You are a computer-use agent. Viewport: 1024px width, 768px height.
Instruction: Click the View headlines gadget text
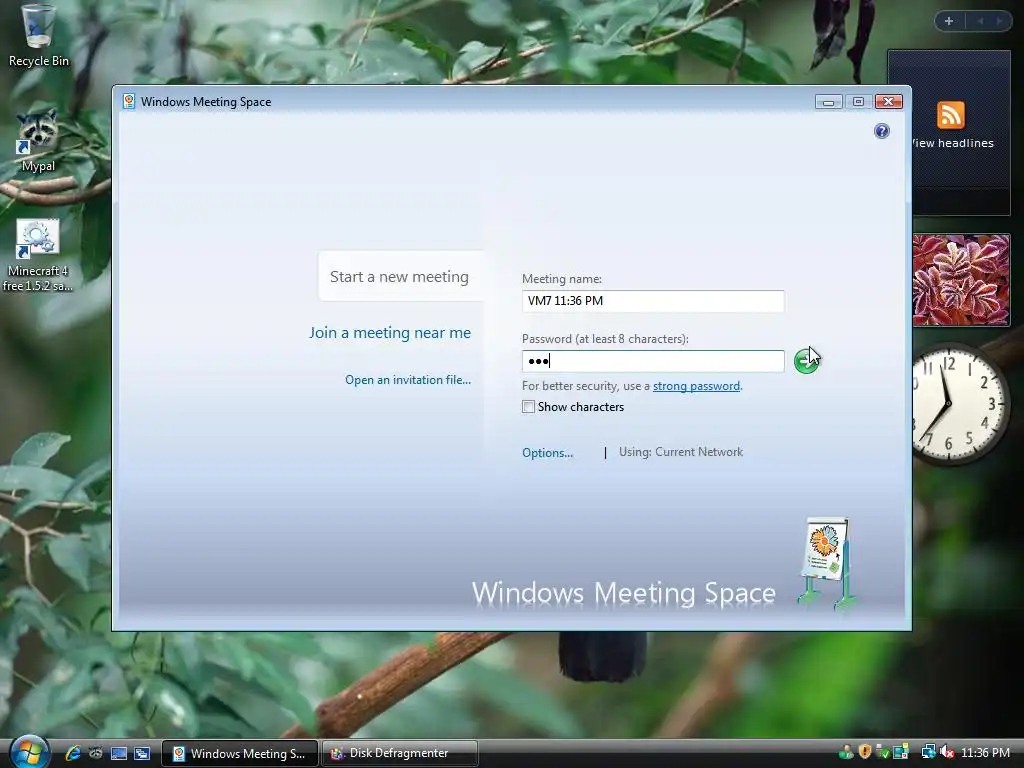pos(952,143)
